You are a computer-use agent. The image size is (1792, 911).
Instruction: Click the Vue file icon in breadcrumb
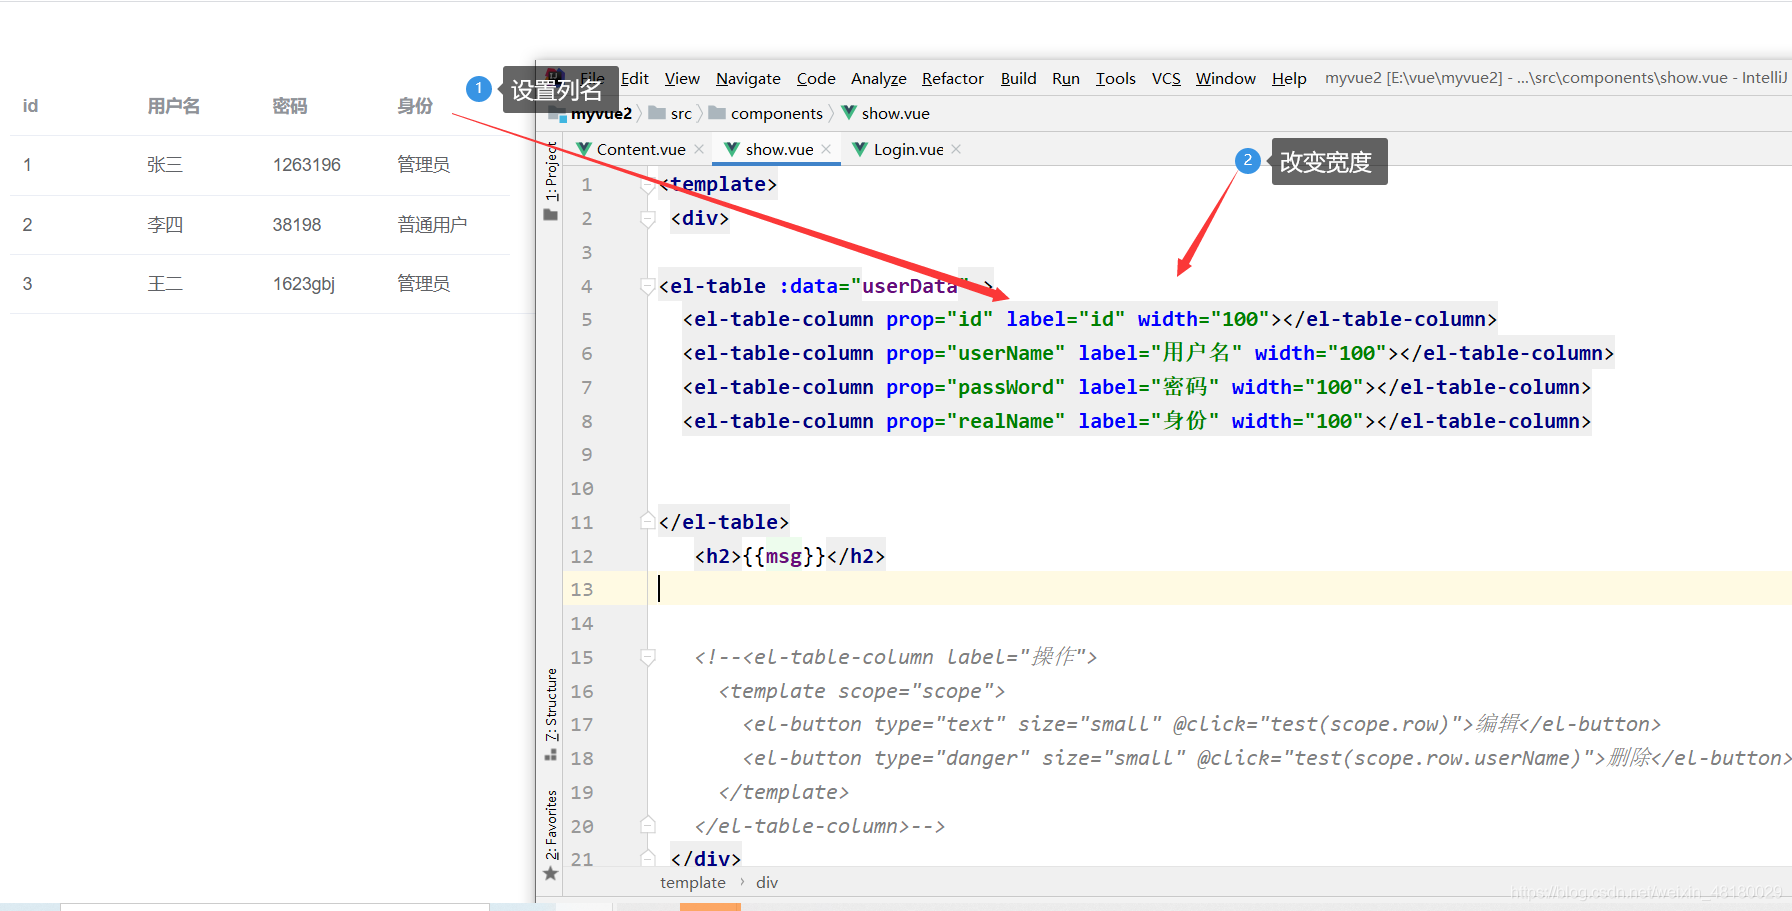click(849, 113)
